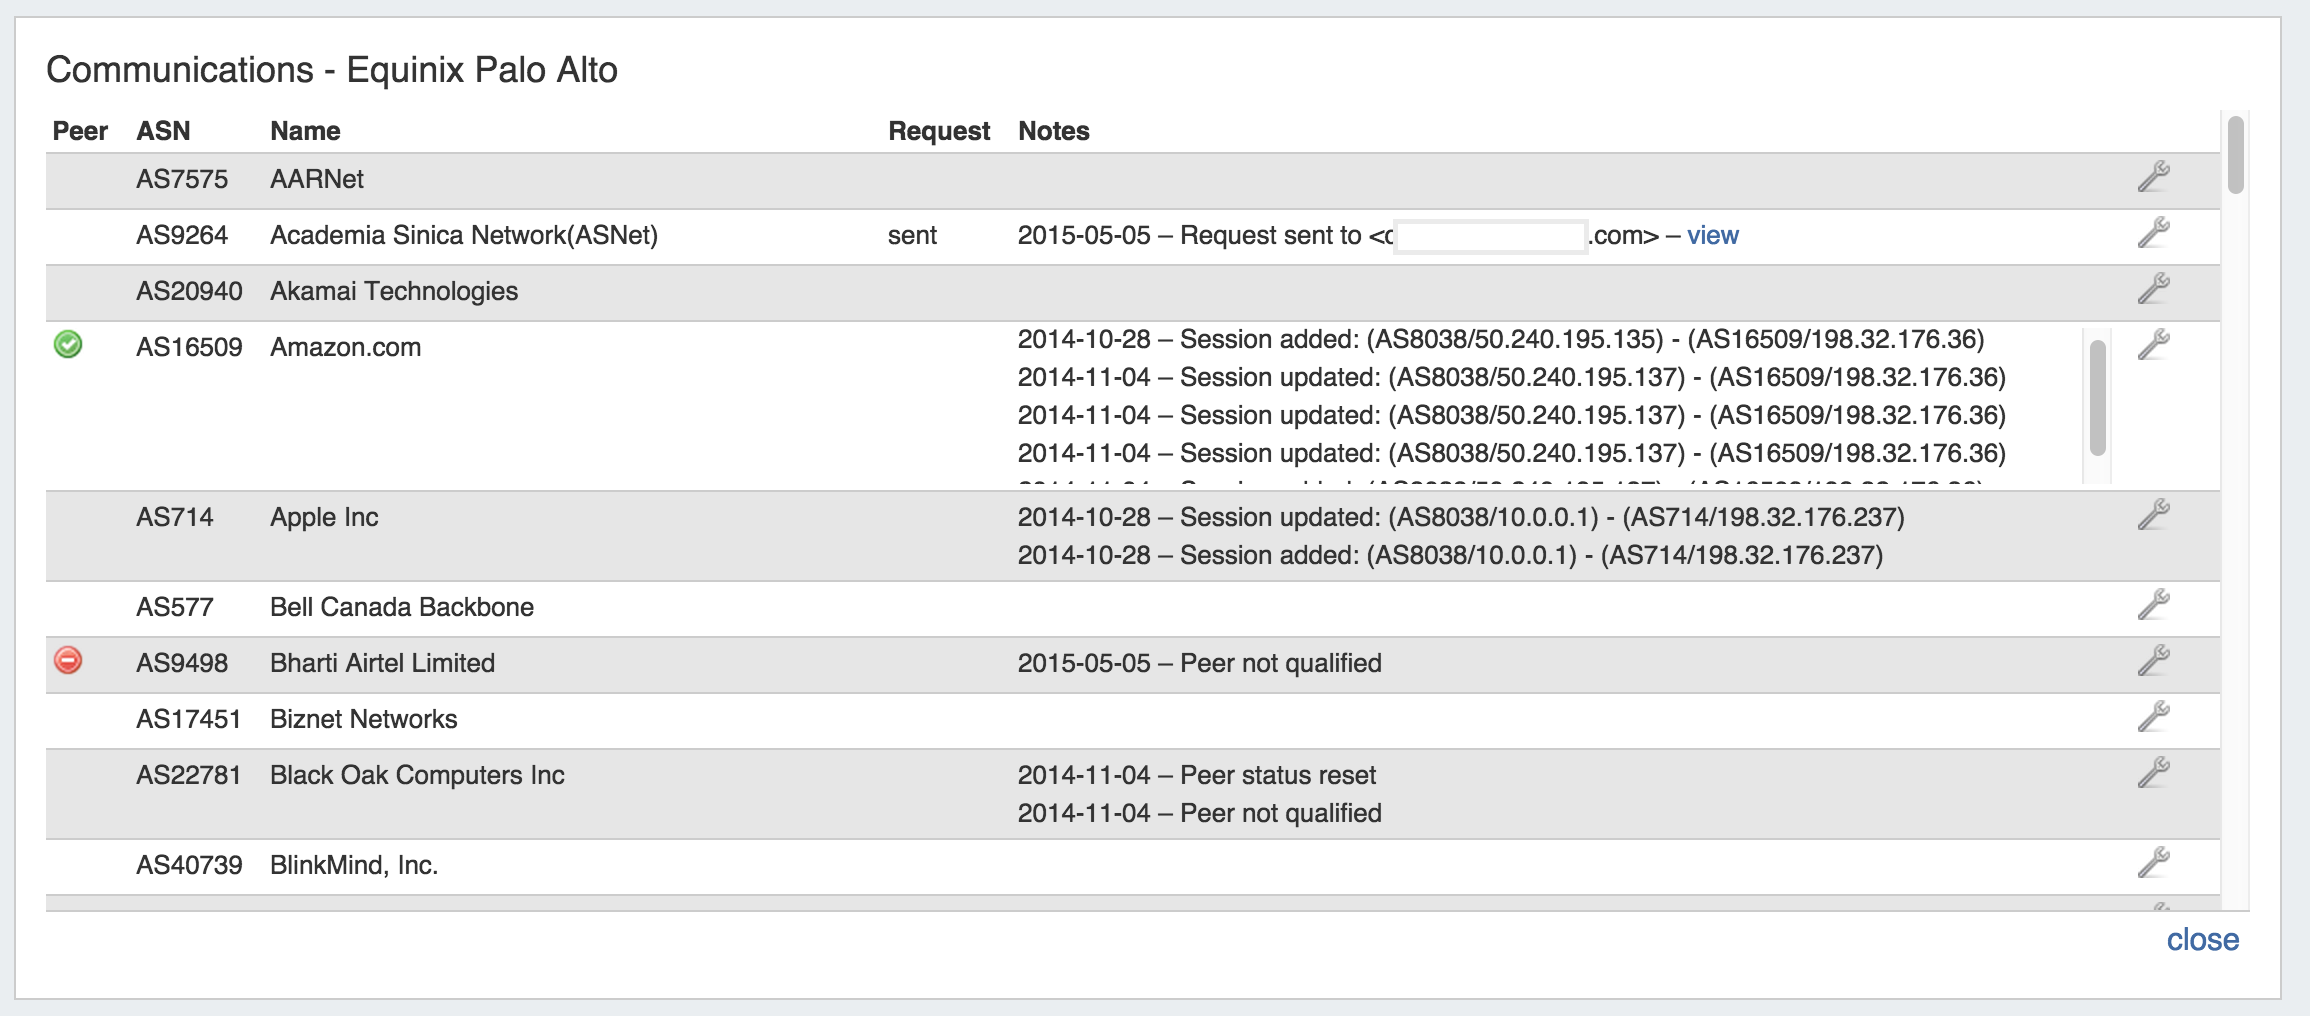Click the main list vertical scrollbar thumb
Screen dimensions: 2310x1016
2236,155
